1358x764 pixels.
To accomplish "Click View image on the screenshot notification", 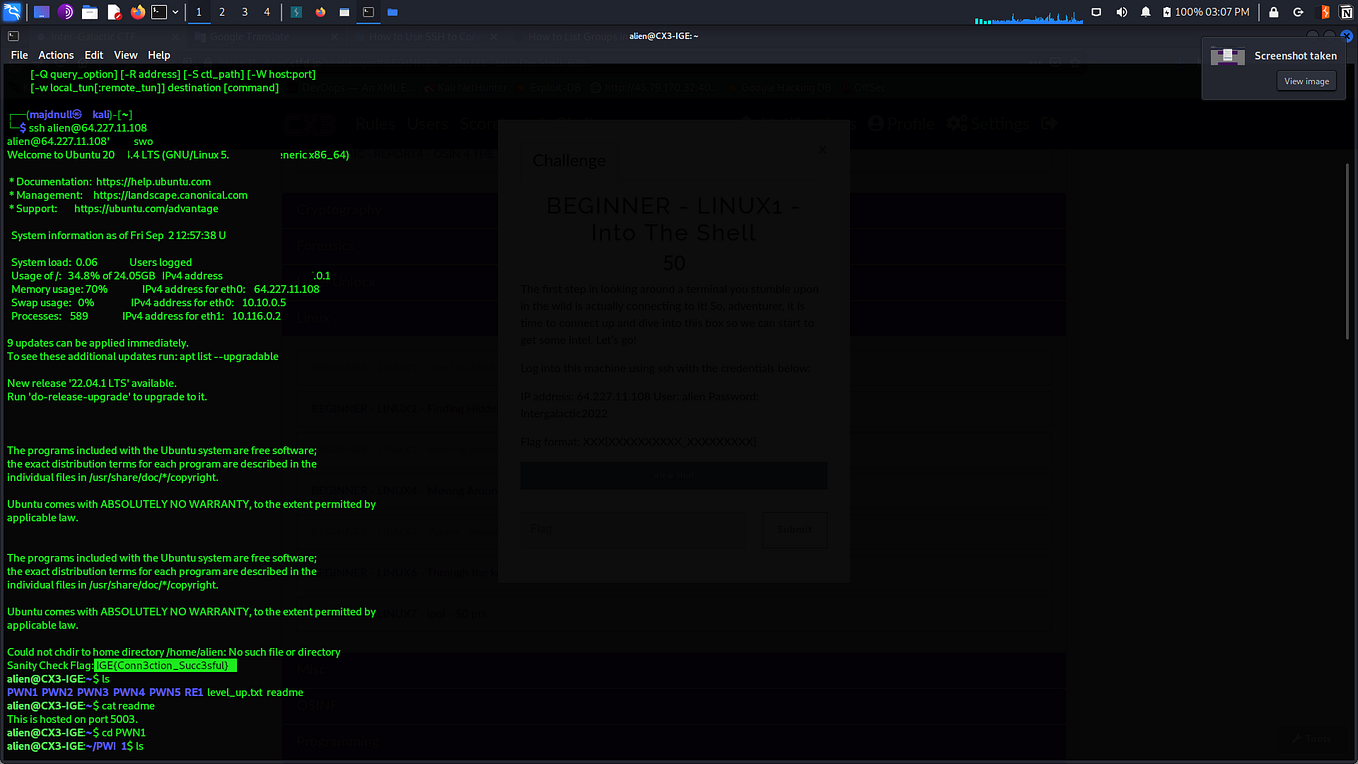I will tap(1306, 80).
